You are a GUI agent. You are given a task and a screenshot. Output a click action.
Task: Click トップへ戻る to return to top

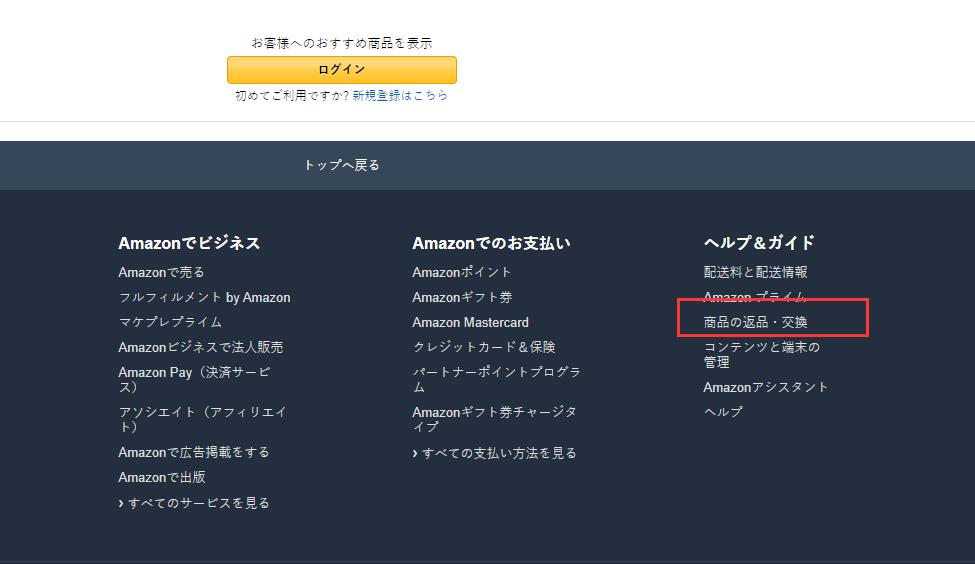point(341,165)
